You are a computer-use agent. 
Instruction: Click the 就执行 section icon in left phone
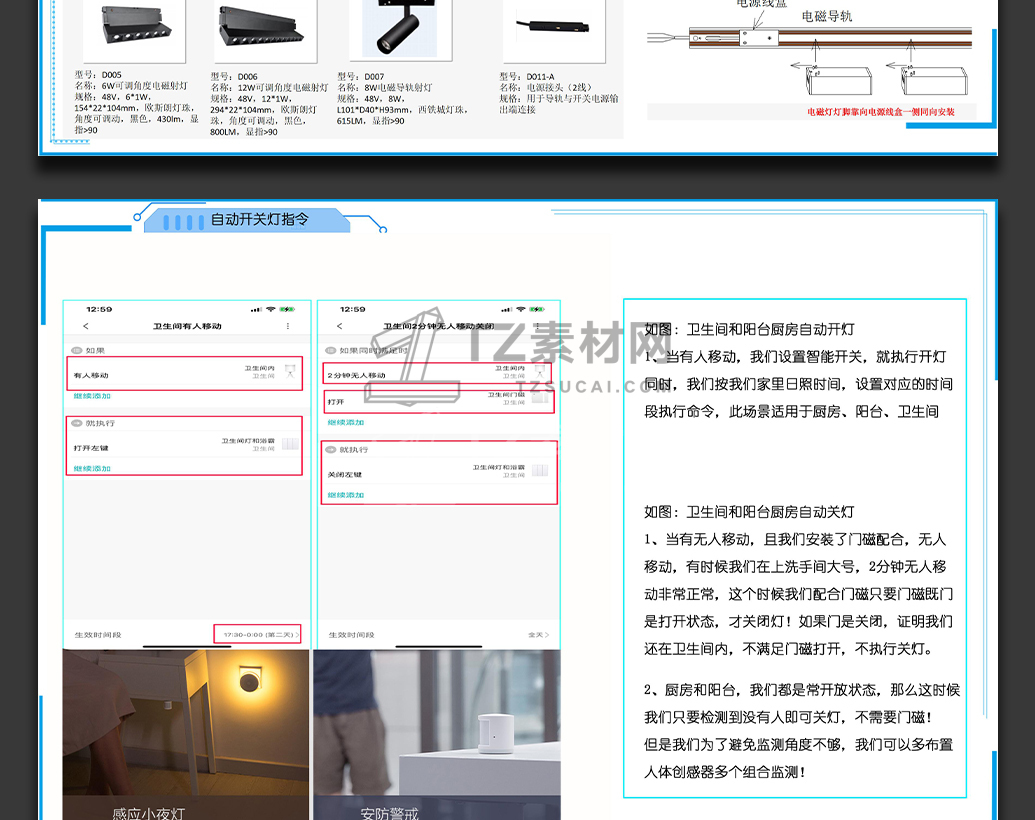tap(77, 423)
